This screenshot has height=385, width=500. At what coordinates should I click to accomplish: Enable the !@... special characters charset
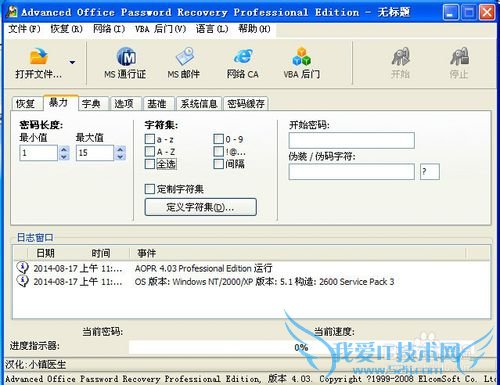pos(218,151)
